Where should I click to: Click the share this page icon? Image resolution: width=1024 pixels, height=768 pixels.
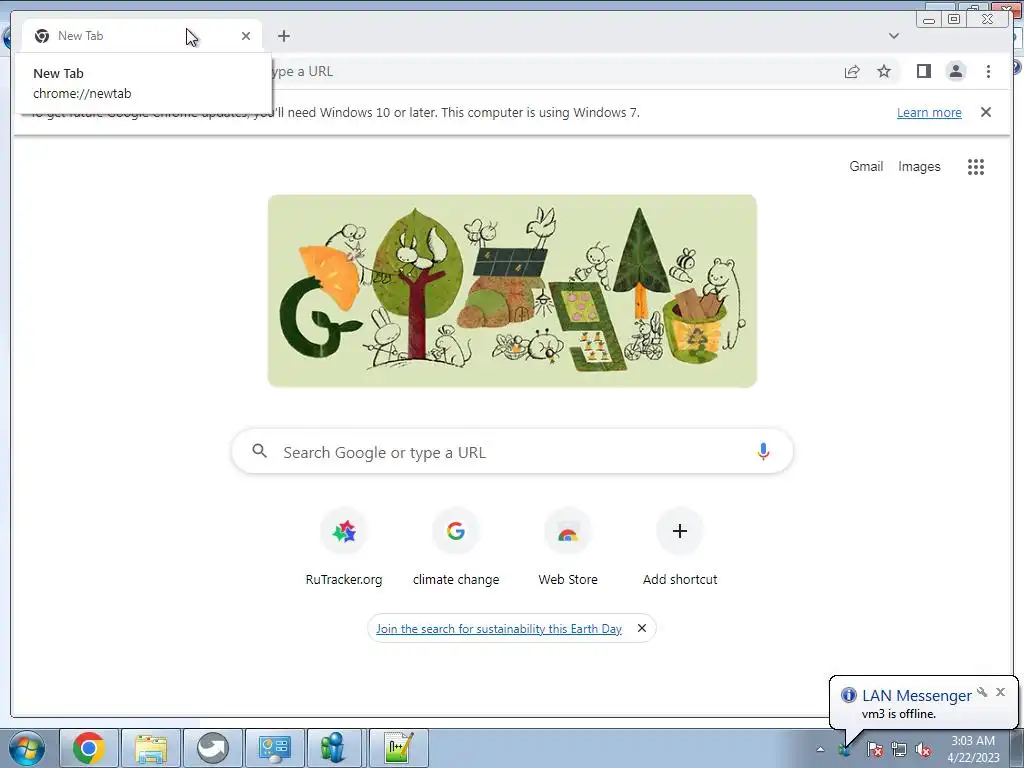(852, 71)
